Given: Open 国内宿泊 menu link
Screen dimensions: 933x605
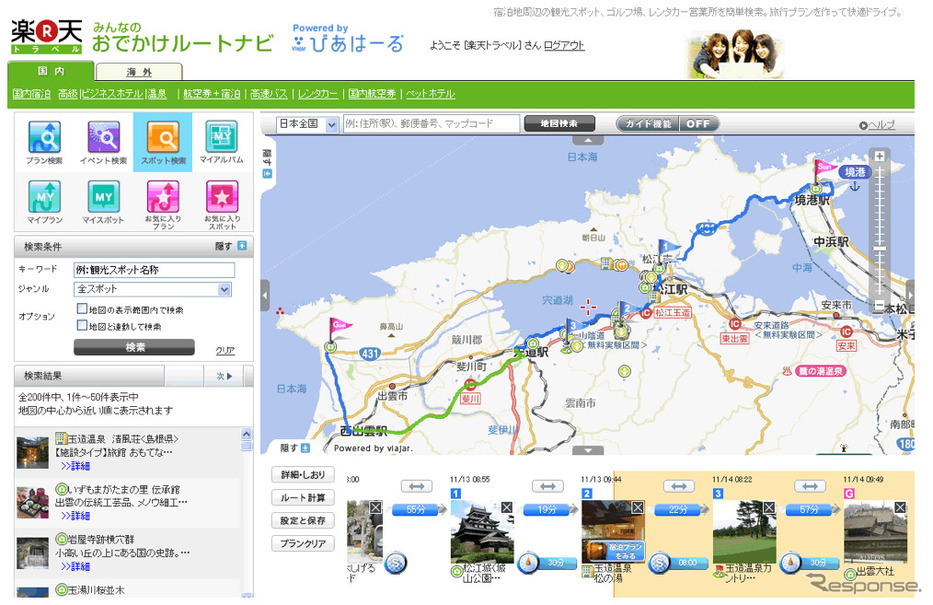Looking at the screenshot, I should [32, 94].
